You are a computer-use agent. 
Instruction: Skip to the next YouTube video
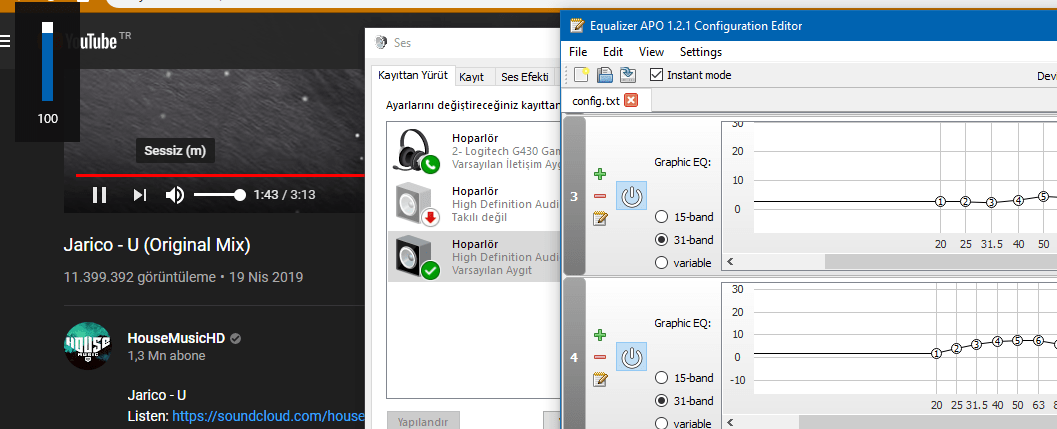click(139, 195)
